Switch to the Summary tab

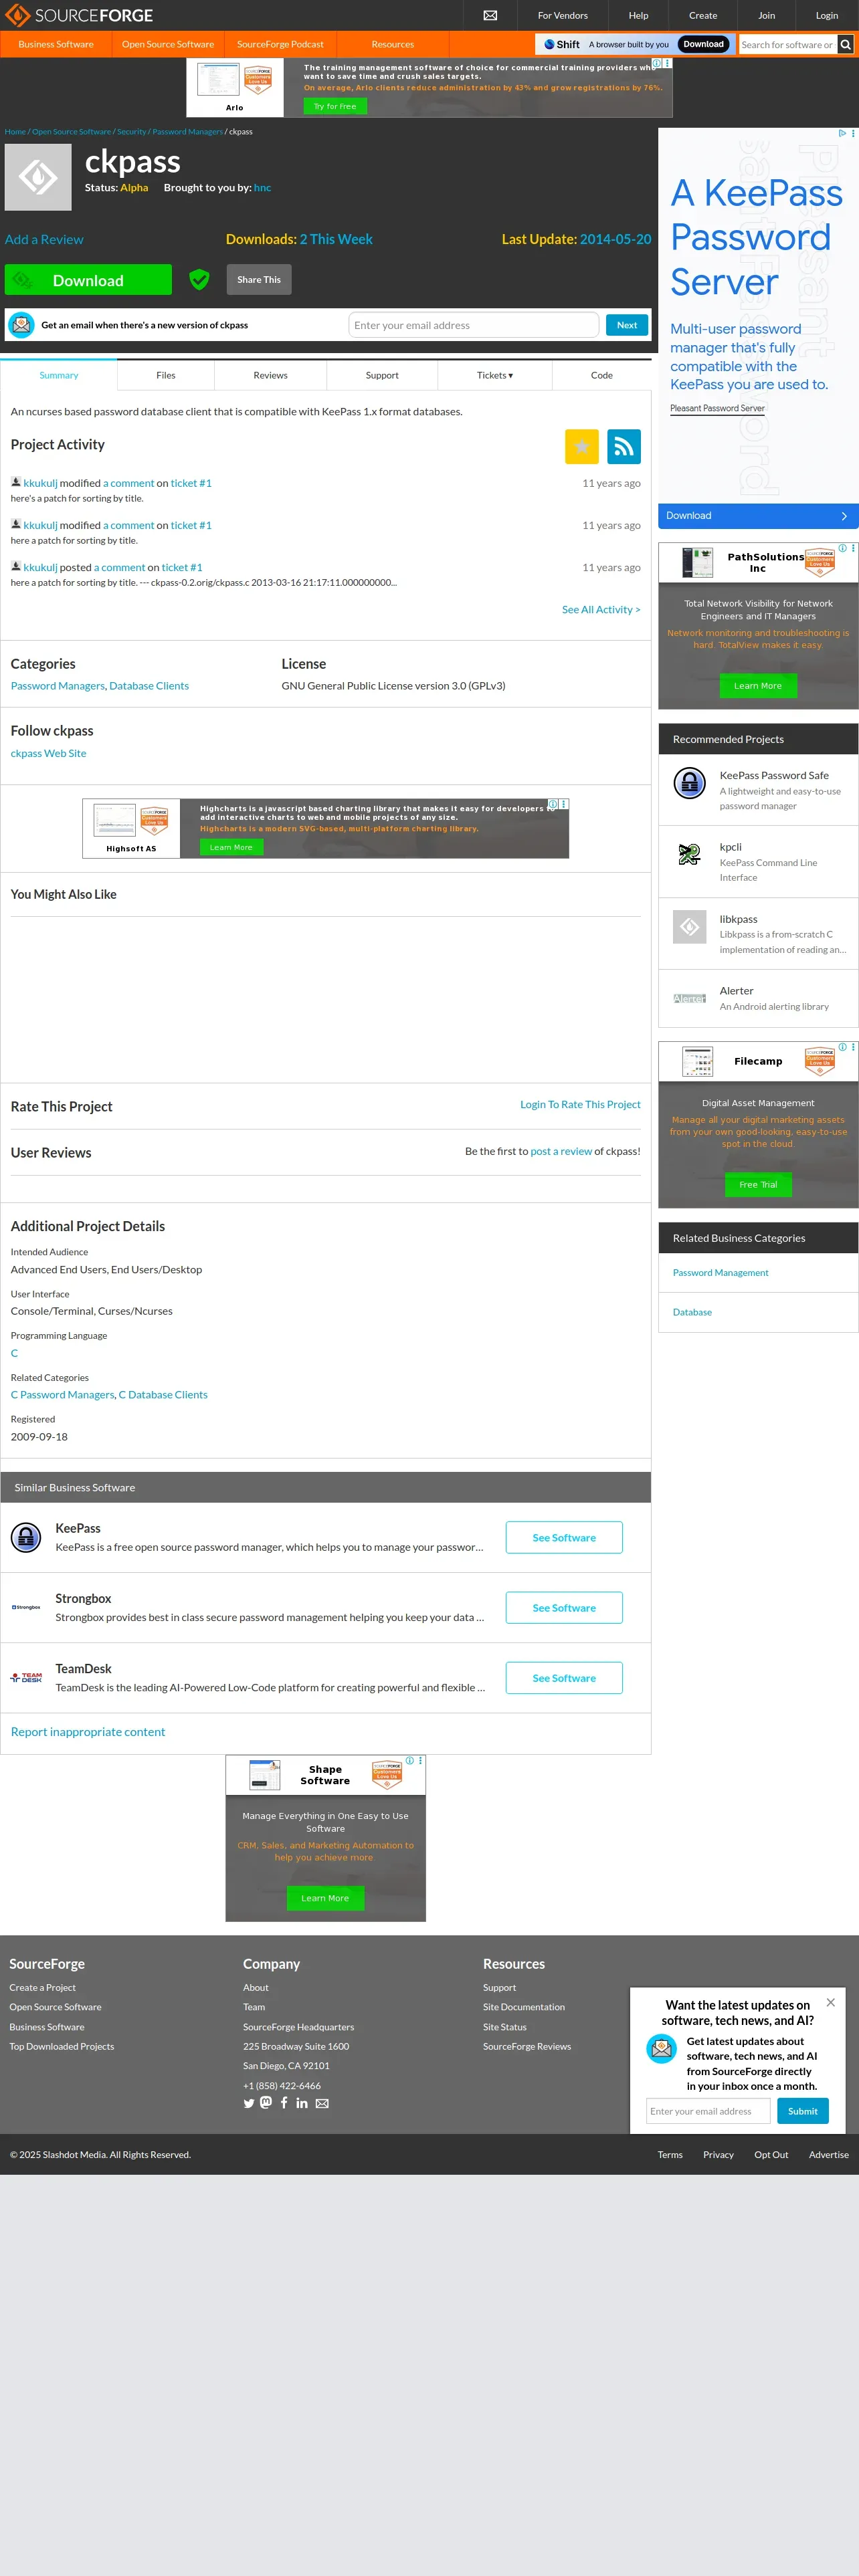59,375
